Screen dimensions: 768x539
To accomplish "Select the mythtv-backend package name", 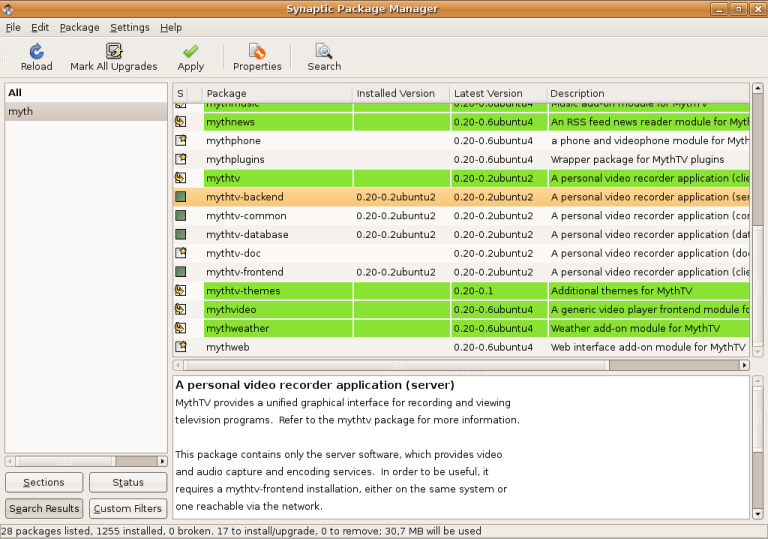I will coord(244,197).
